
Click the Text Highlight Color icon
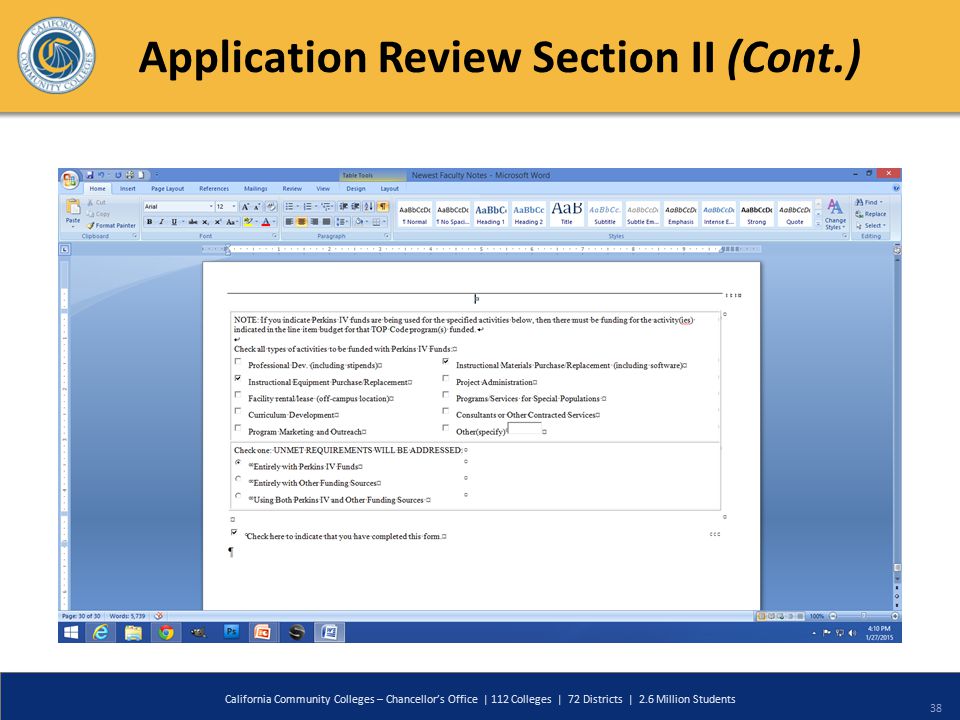[x=248, y=222]
